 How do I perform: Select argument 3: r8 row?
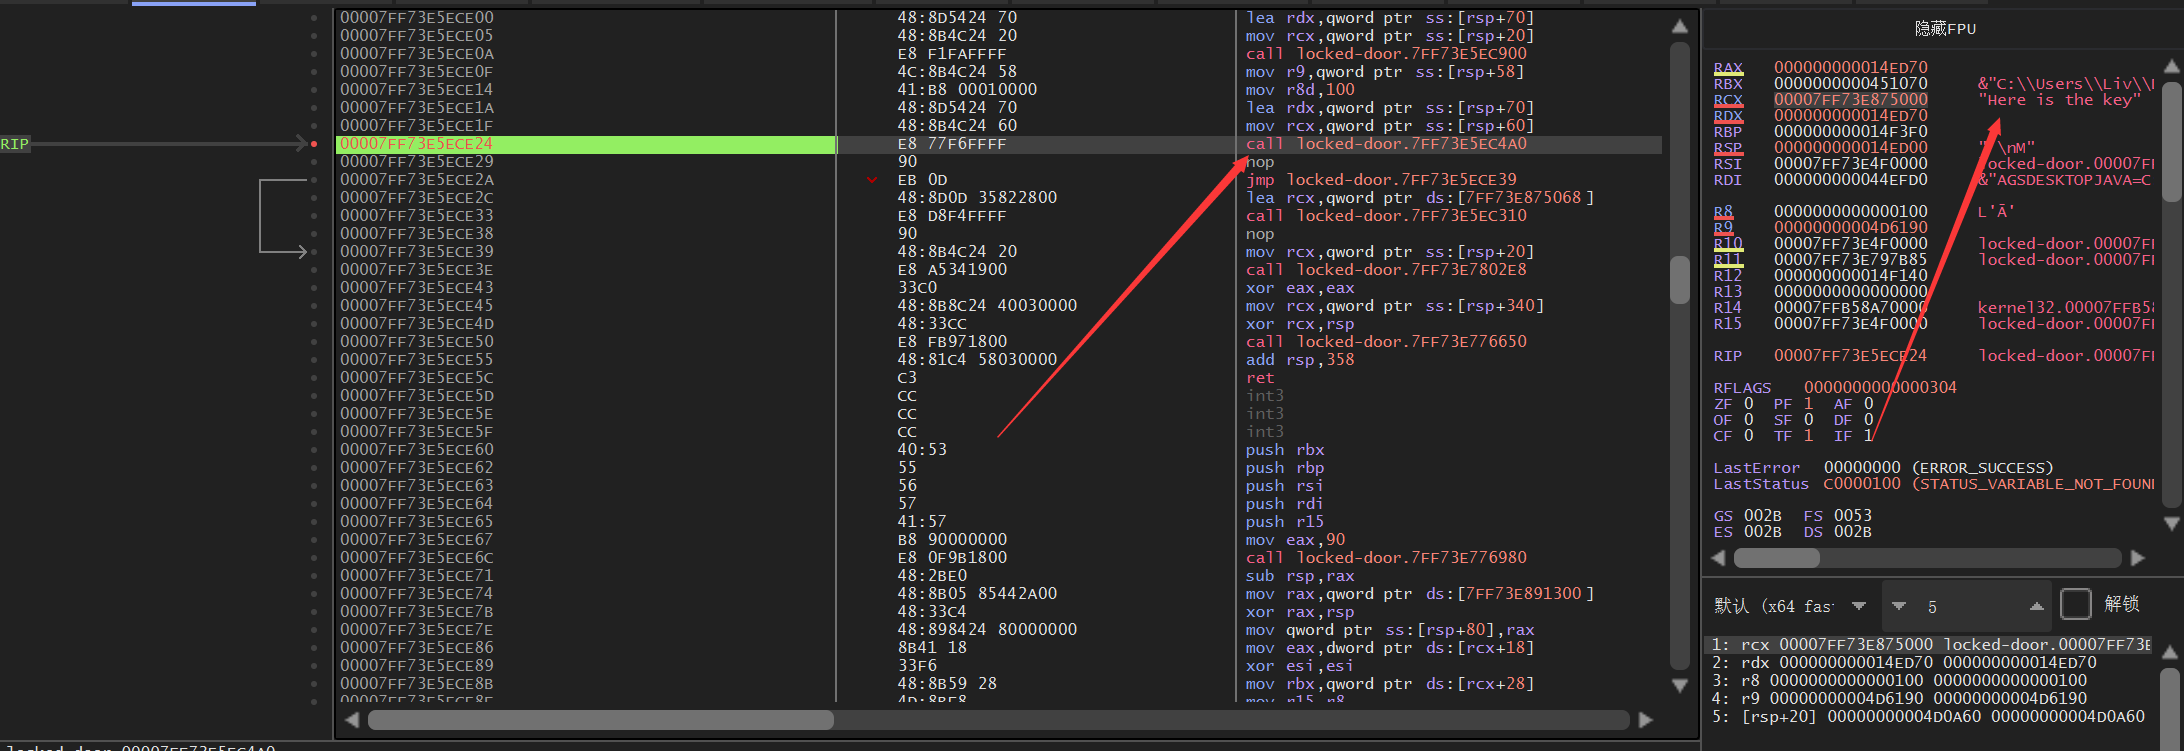click(1930, 681)
